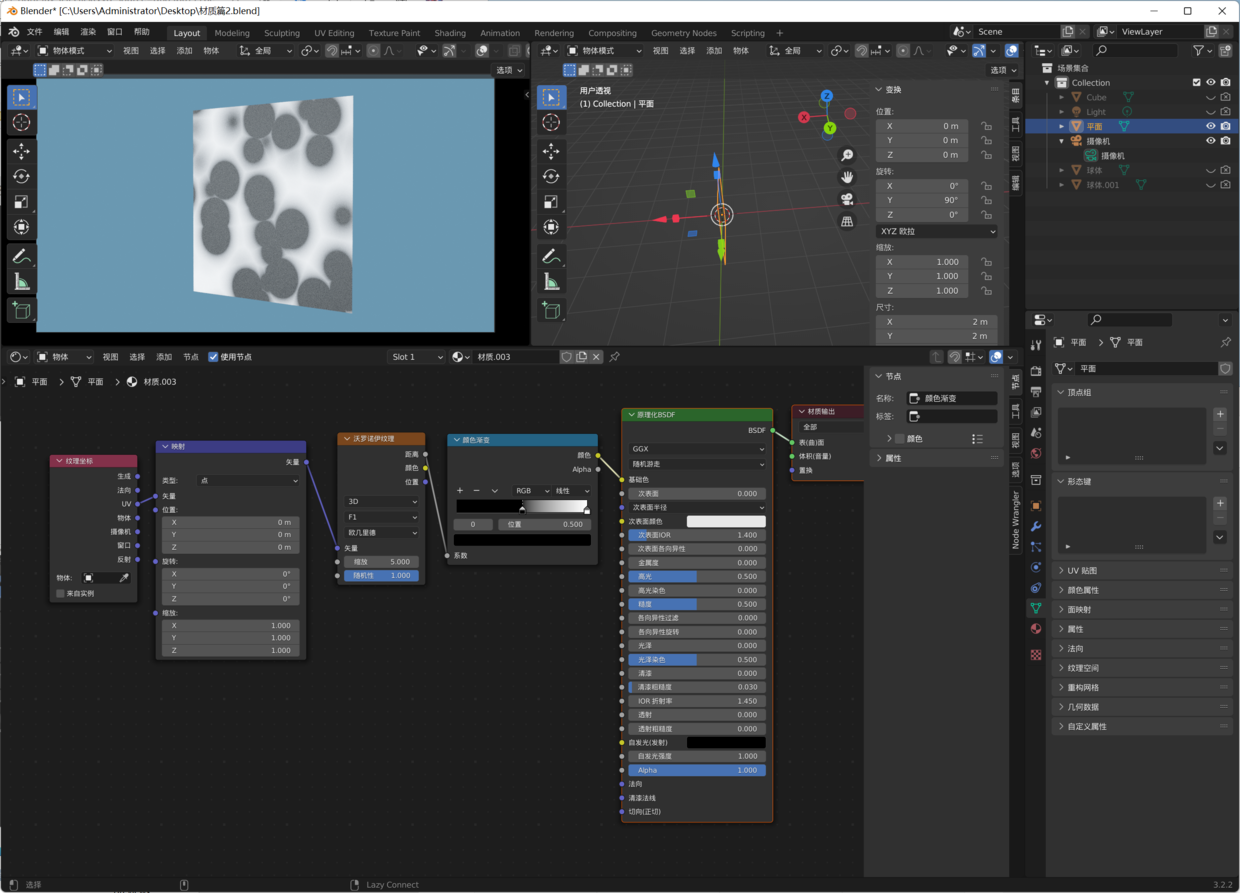This screenshot has height=893, width=1240.
Task: Toggle visibility eye for Collection in outliner
Action: pyautogui.click(x=1210, y=83)
